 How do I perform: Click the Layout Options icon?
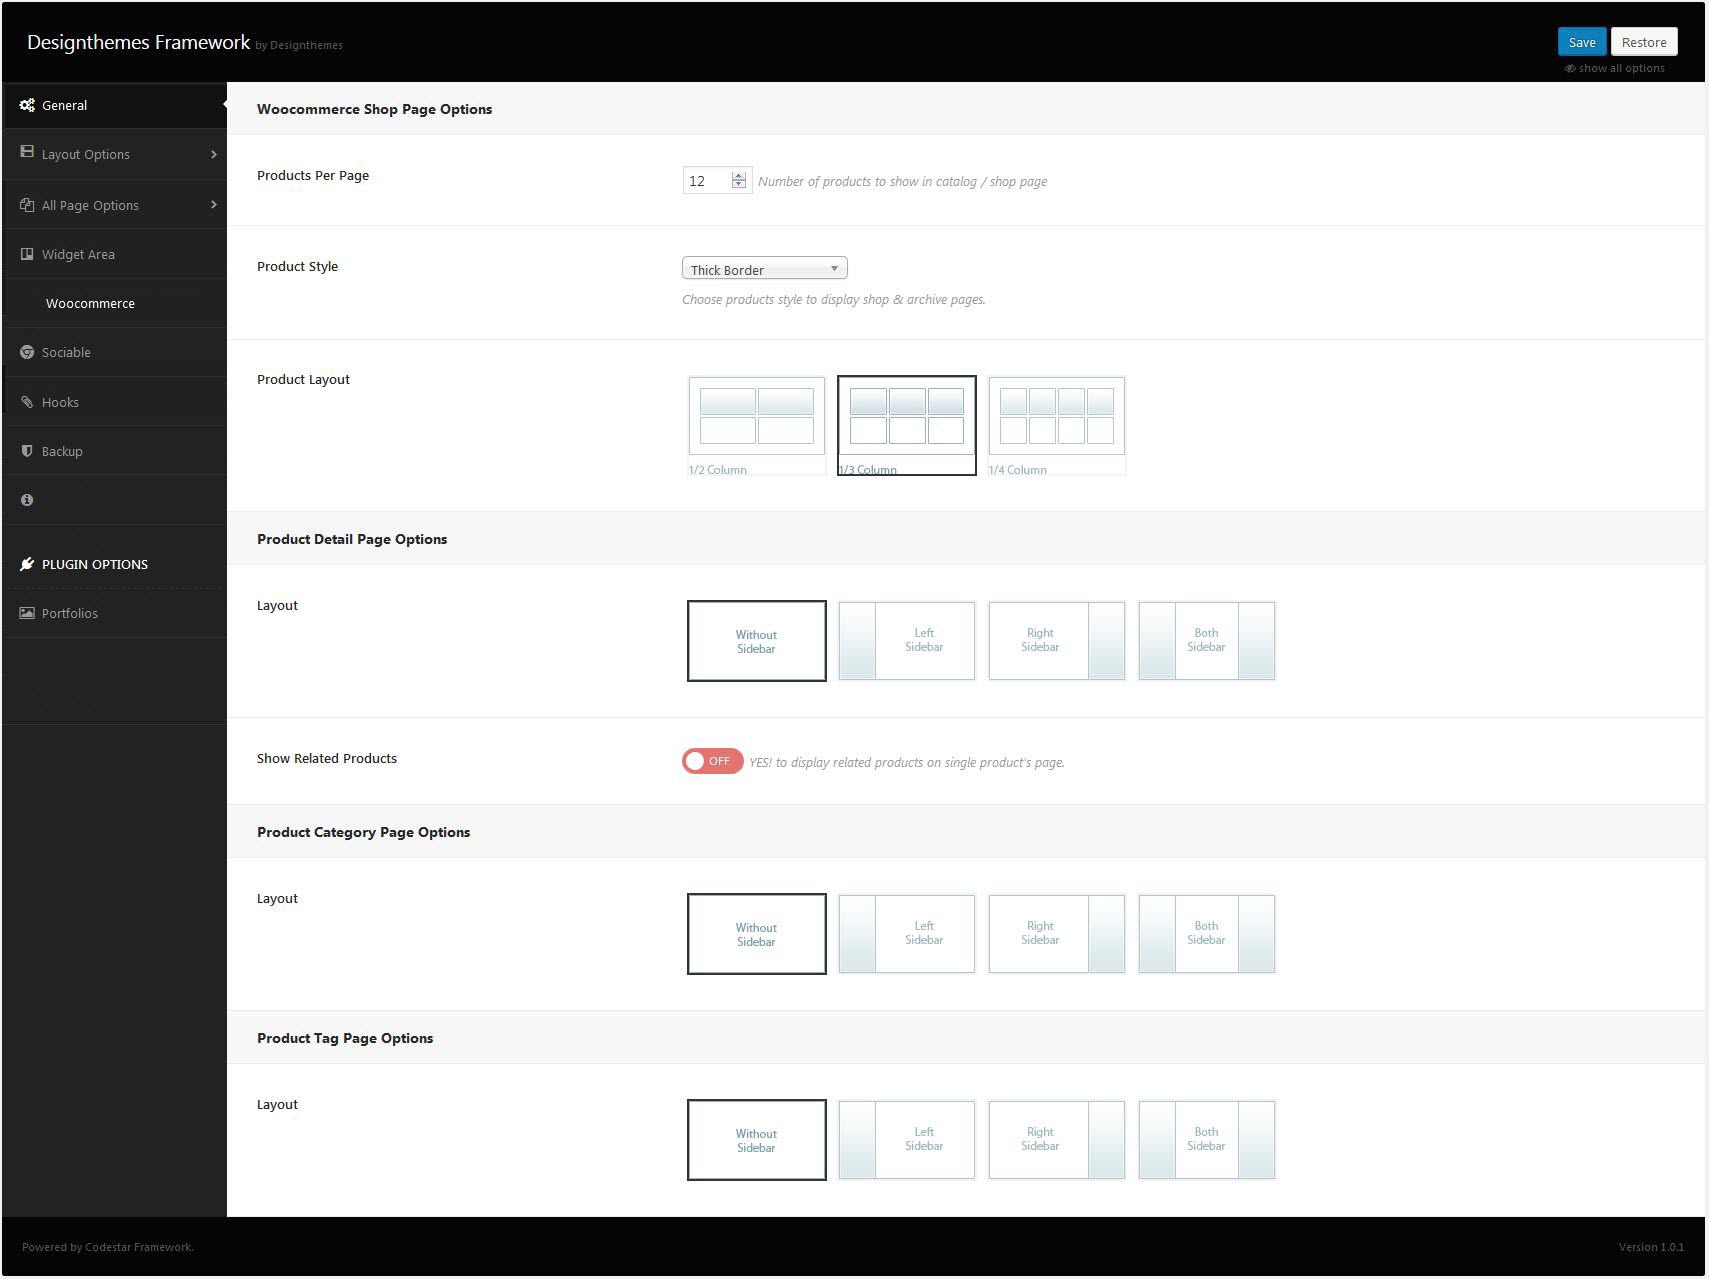[27, 153]
